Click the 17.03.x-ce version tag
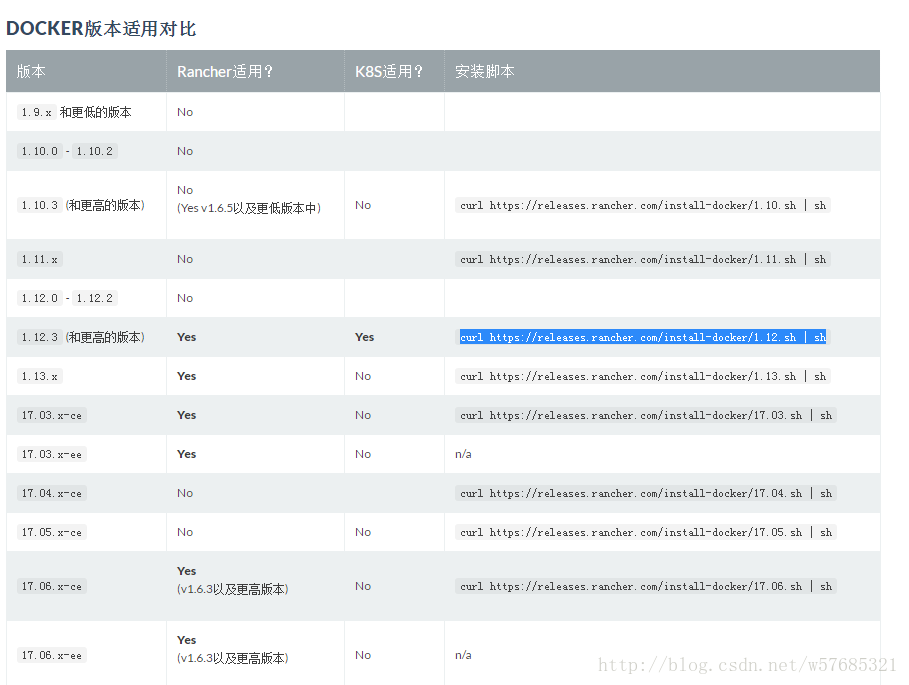 point(52,415)
